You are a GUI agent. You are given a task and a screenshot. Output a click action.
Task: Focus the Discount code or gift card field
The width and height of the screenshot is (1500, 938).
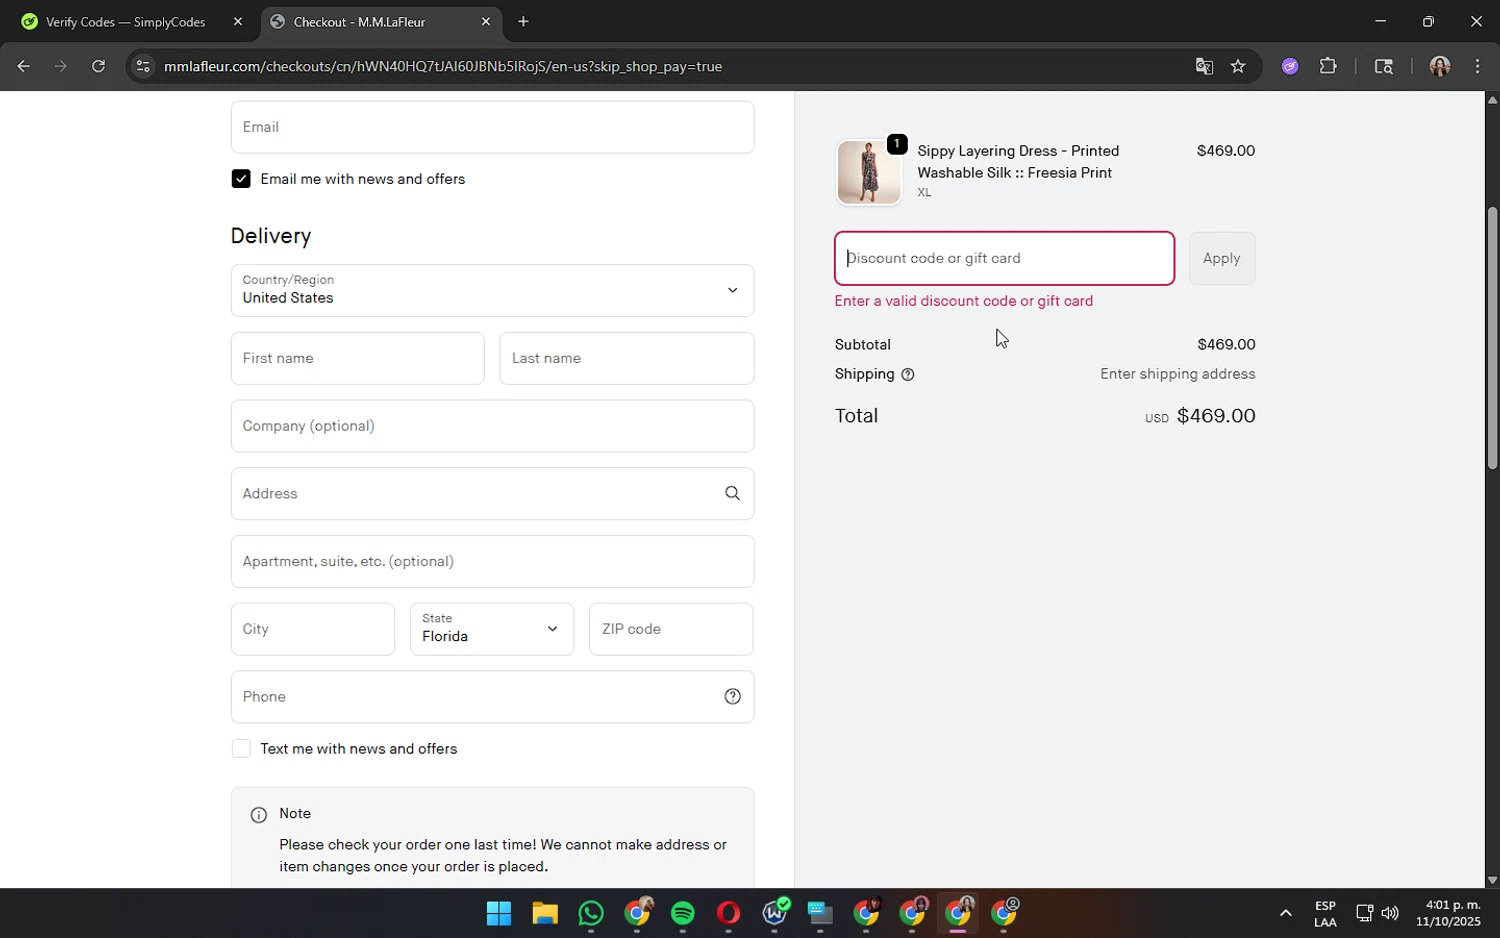(x=1005, y=258)
